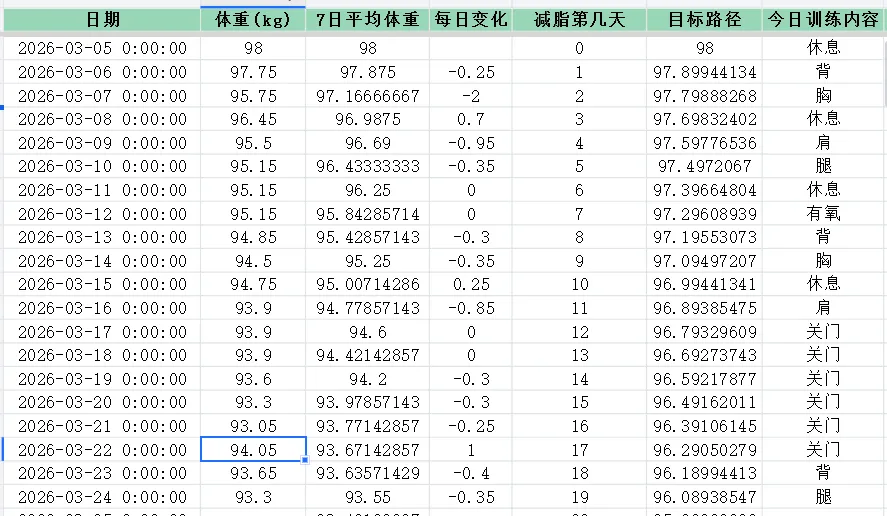The height and width of the screenshot is (516, 887).
Task: Click target path cell 97.4972067
Action: pyautogui.click(x=704, y=166)
